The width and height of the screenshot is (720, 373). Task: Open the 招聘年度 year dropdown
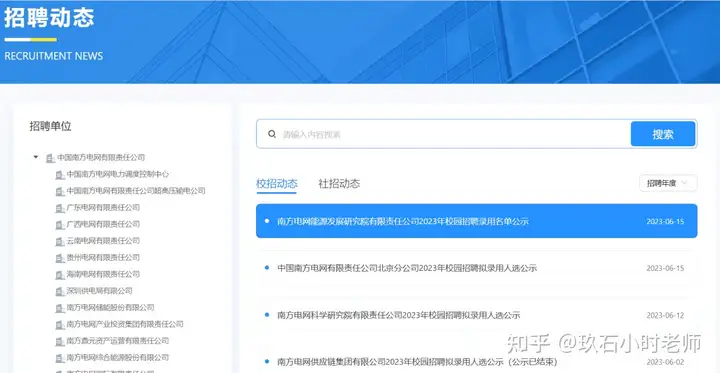668,183
